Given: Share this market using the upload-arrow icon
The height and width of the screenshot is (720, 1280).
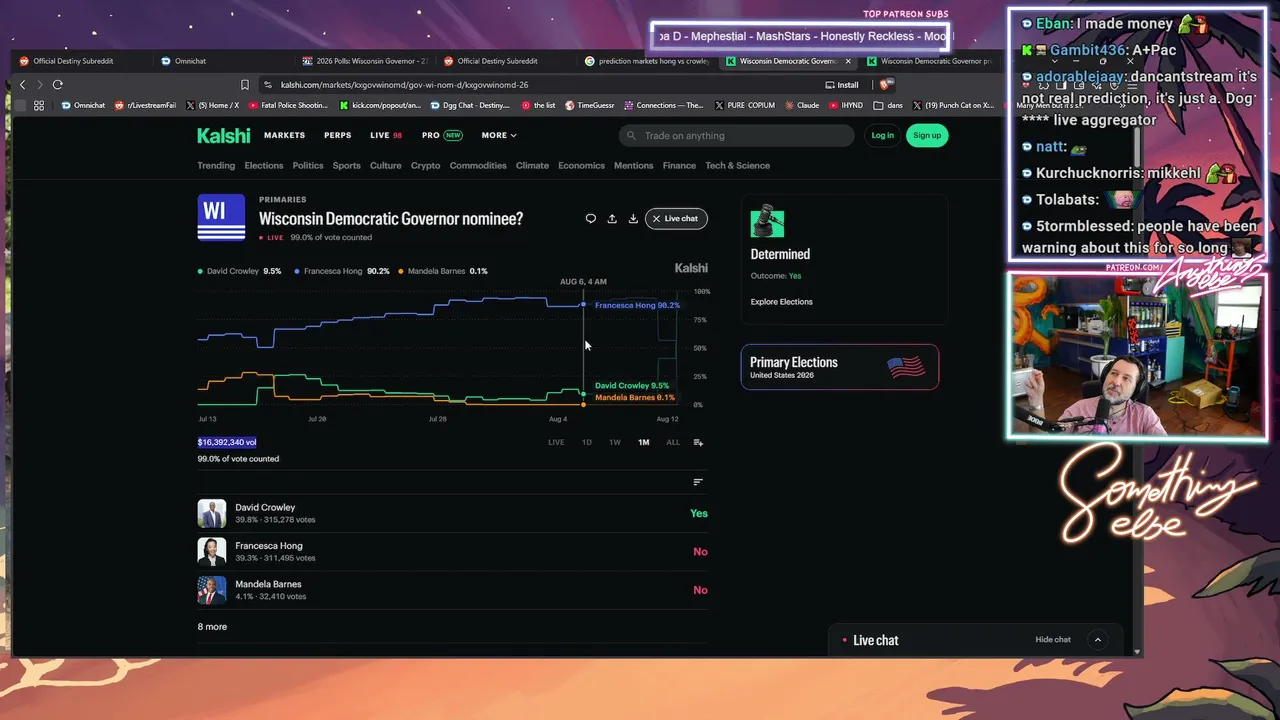Looking at the screenshot, I should point(612,218).
